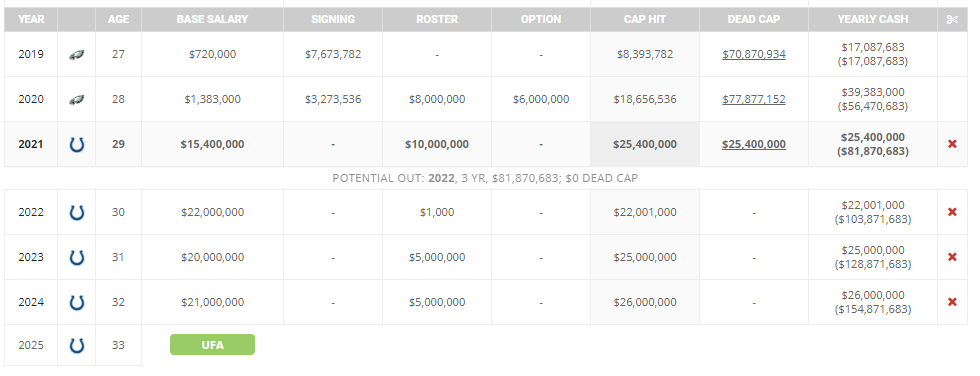Click the red X cut icon for 2024

952,302
